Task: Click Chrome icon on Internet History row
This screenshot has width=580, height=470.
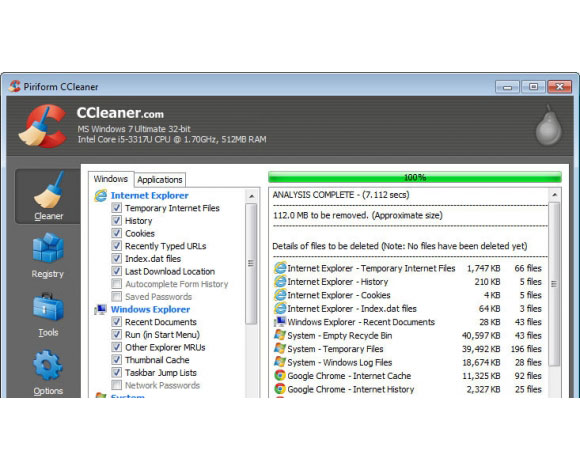Action: [x=280, y=389]
